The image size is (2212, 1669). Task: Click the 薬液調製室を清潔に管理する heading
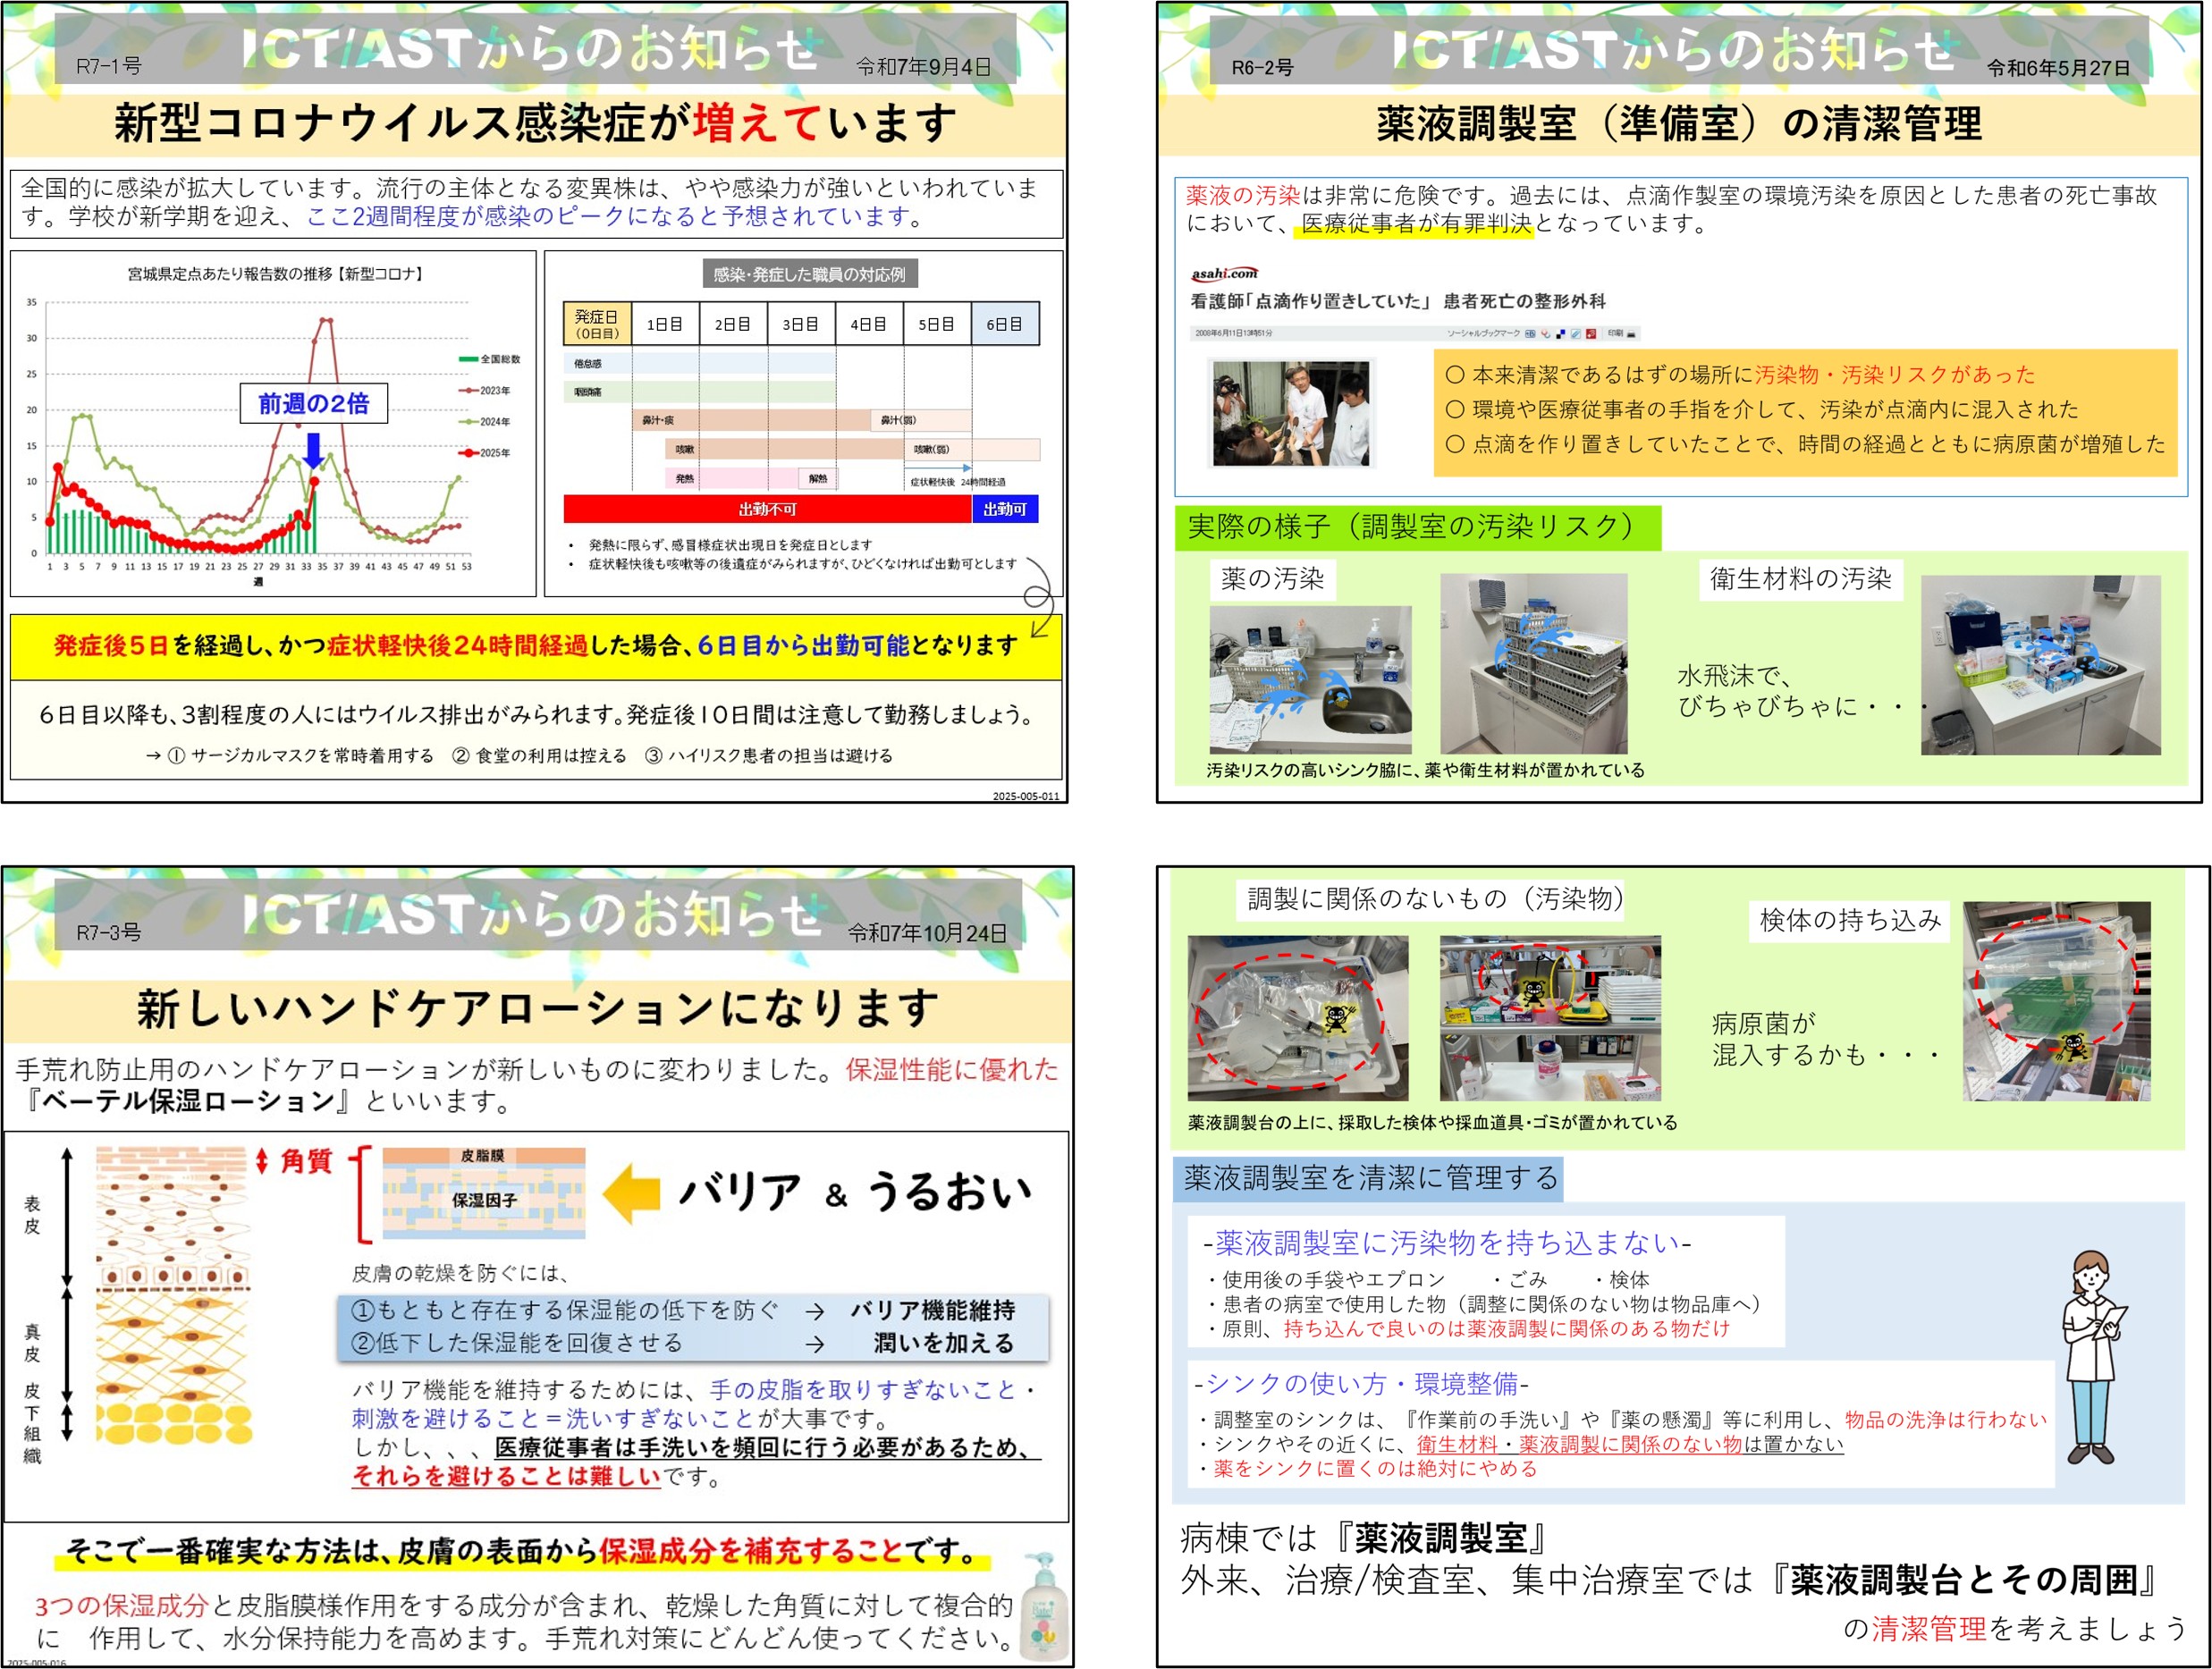tap(1369, 1178)
